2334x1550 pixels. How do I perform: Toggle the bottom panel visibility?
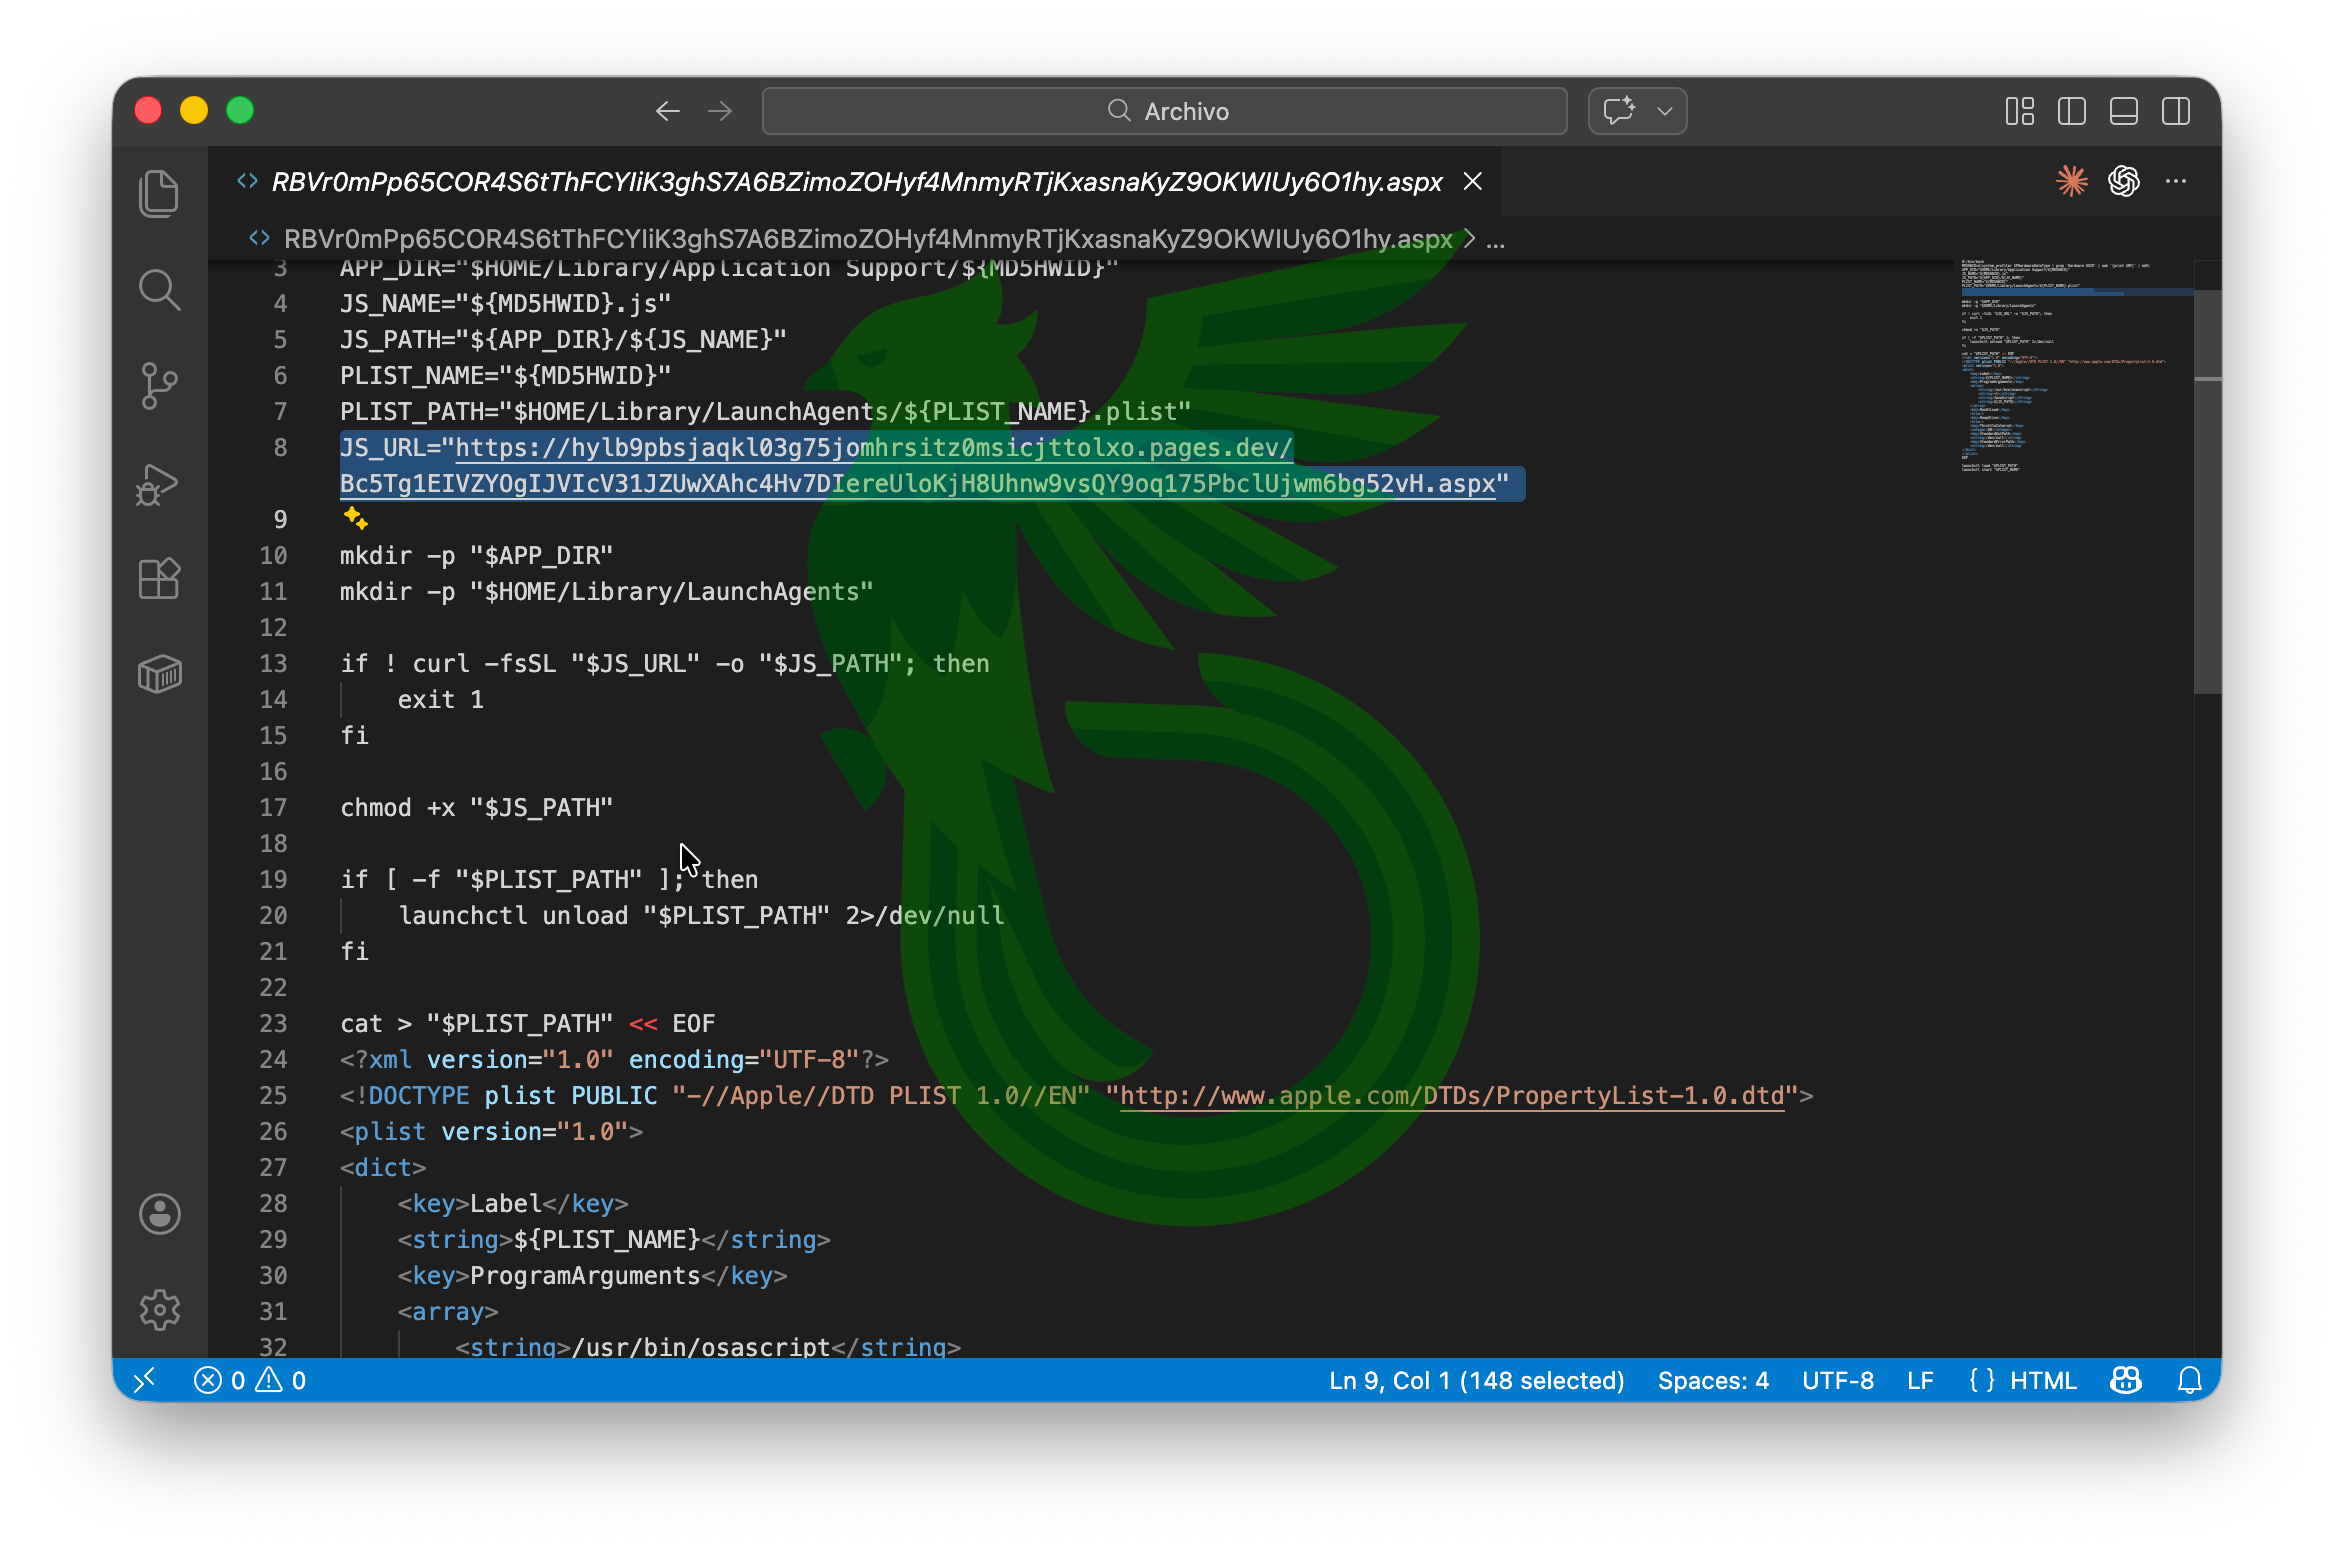pos(2123,111)
